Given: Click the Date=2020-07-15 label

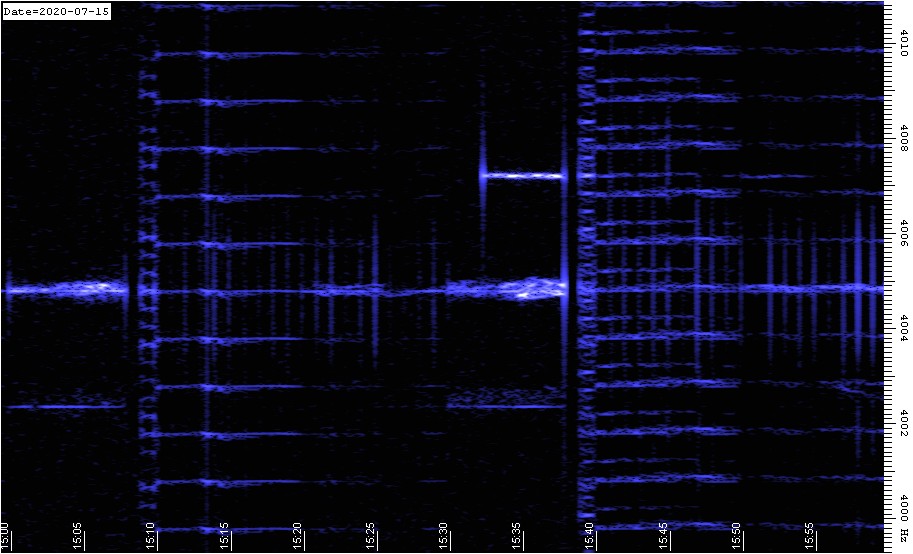Looking at the screenshot, I should 56,11.
